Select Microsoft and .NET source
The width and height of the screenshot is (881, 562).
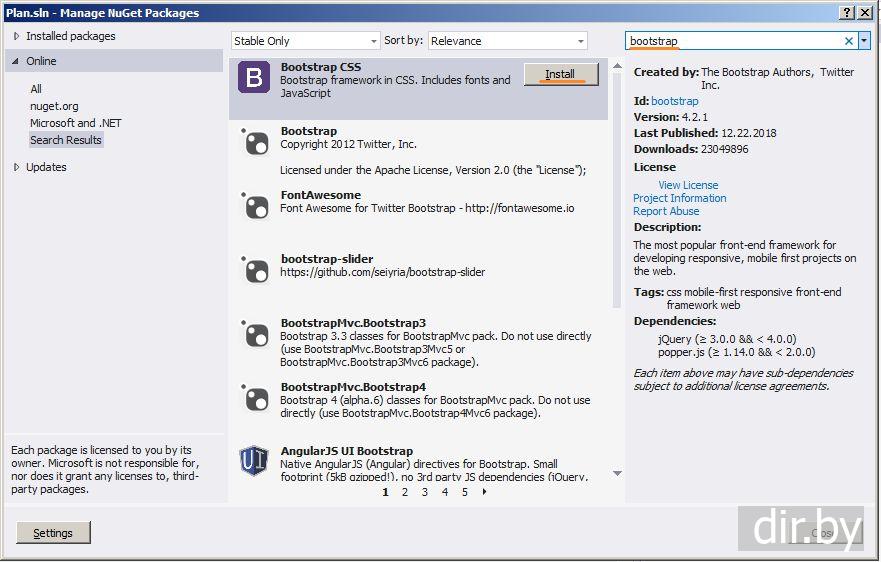pos(75,123)
